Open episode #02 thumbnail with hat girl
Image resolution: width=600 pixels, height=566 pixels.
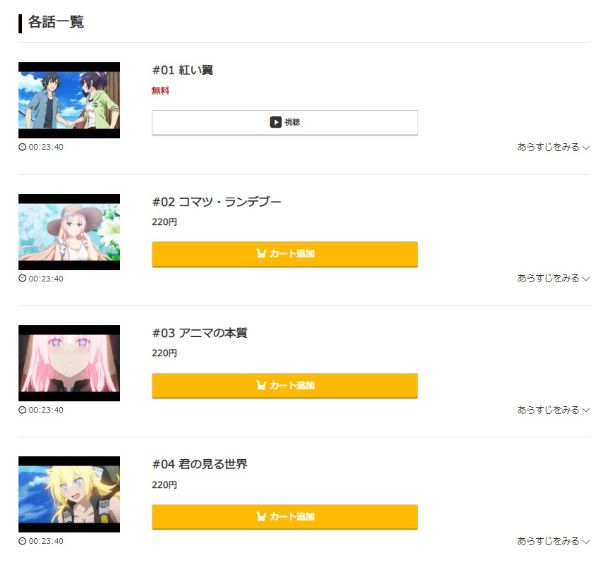(x=69, y=232)
